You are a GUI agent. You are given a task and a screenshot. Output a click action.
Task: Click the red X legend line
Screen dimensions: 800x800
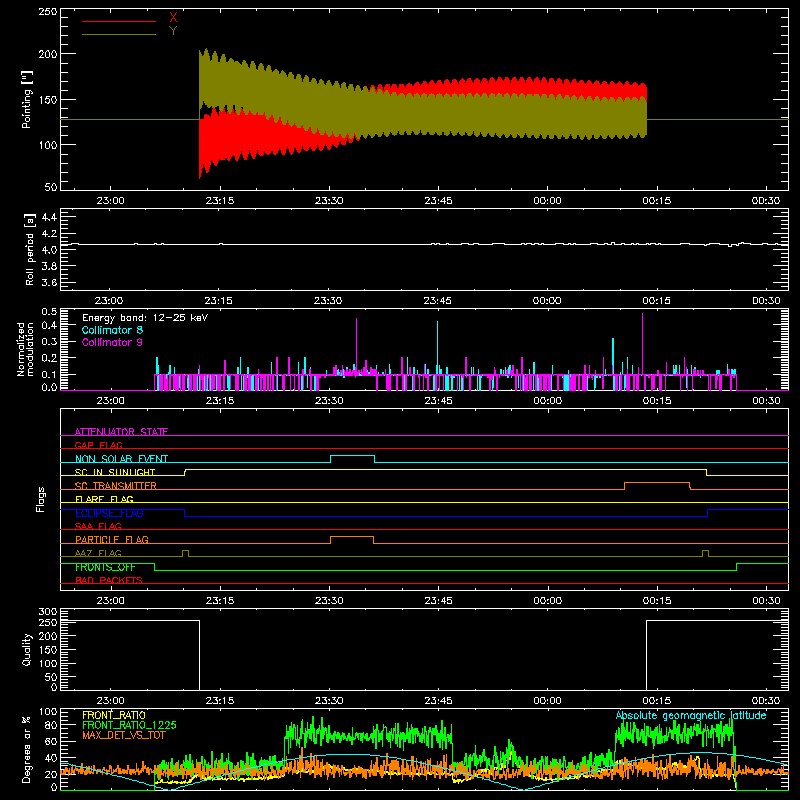[119, 21]
